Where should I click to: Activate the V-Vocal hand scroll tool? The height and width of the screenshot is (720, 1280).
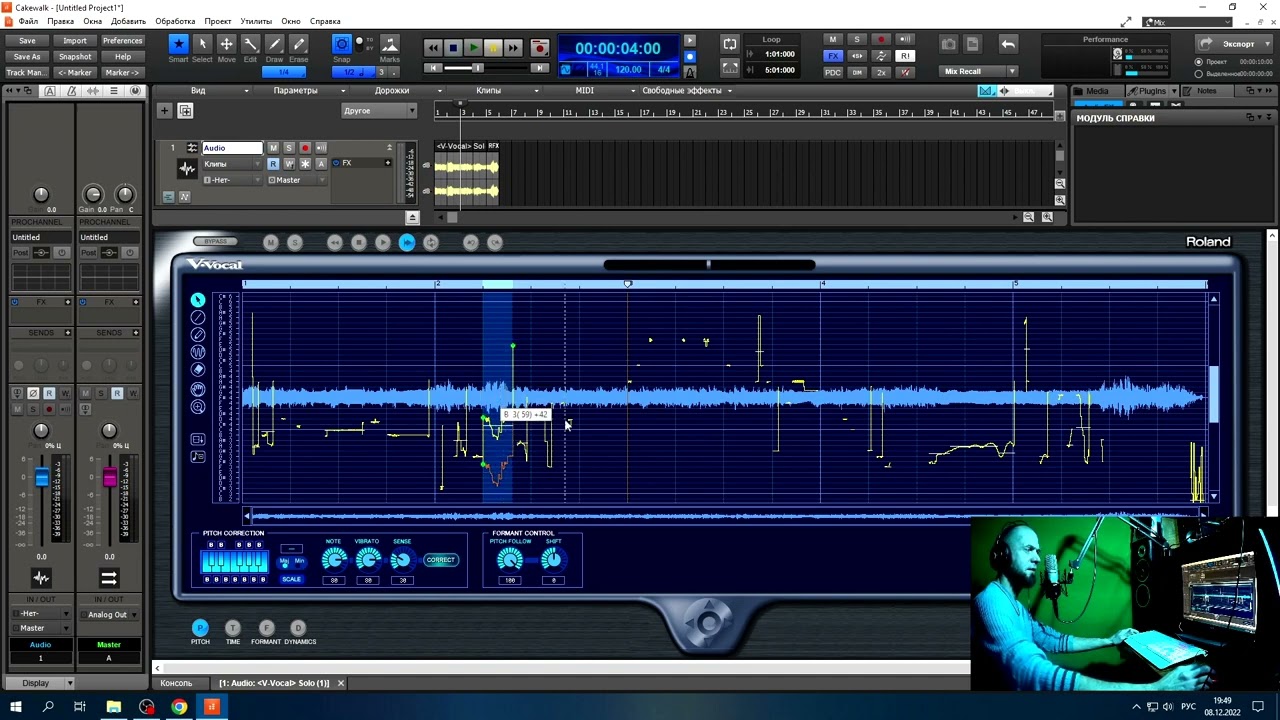198,389
